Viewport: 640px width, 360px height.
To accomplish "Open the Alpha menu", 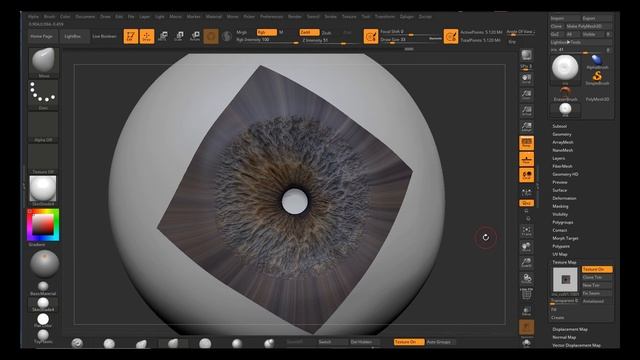I will 33,17.
